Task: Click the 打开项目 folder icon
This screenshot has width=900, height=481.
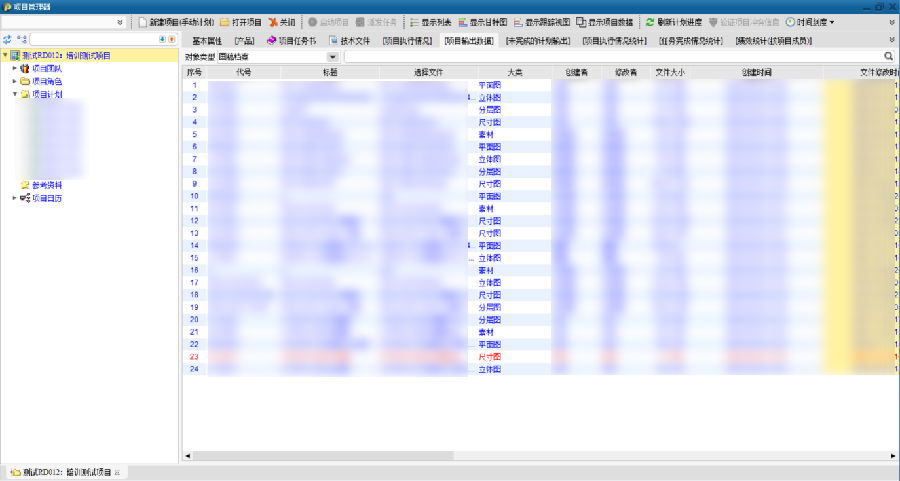Action: (225, 22)
